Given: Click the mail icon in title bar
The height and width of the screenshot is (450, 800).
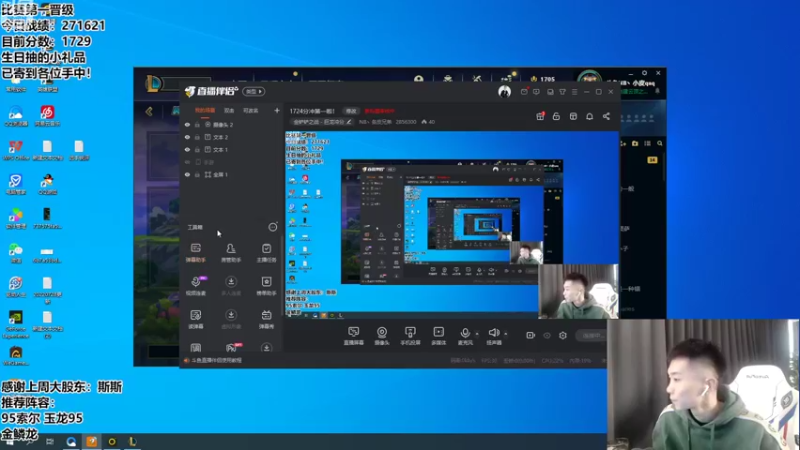Looking at the screenshot, I should click(x=524, y=92).
